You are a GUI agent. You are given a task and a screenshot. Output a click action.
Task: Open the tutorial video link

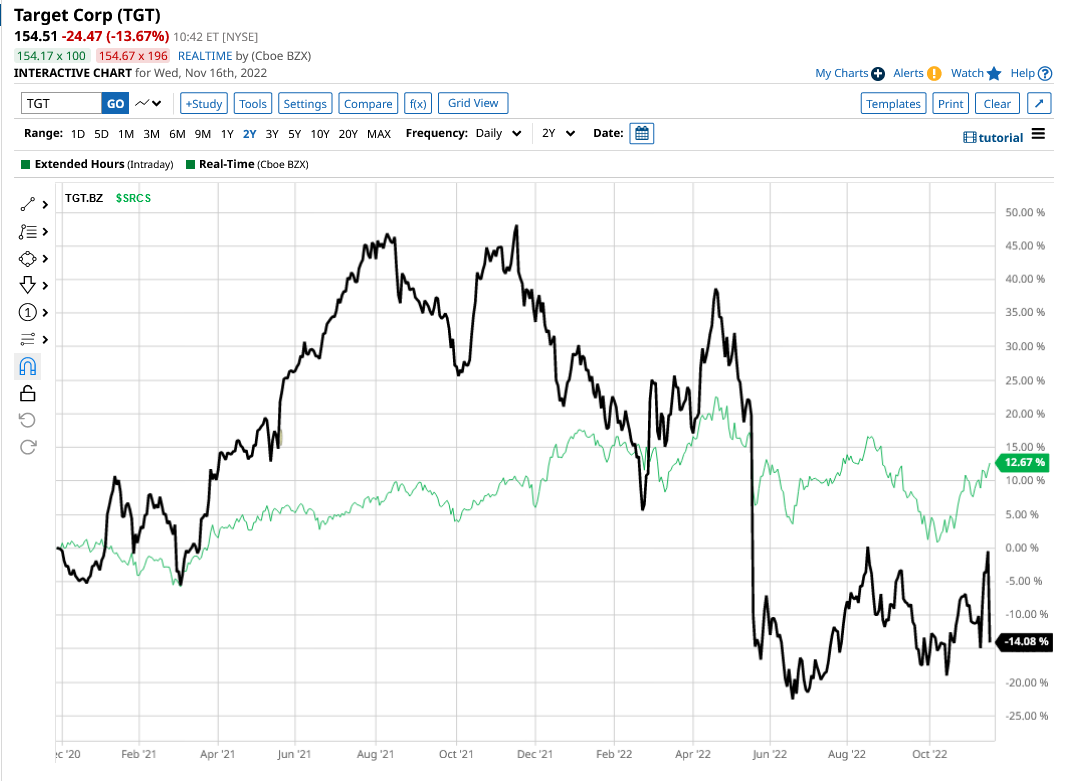[x=993, y=137]
